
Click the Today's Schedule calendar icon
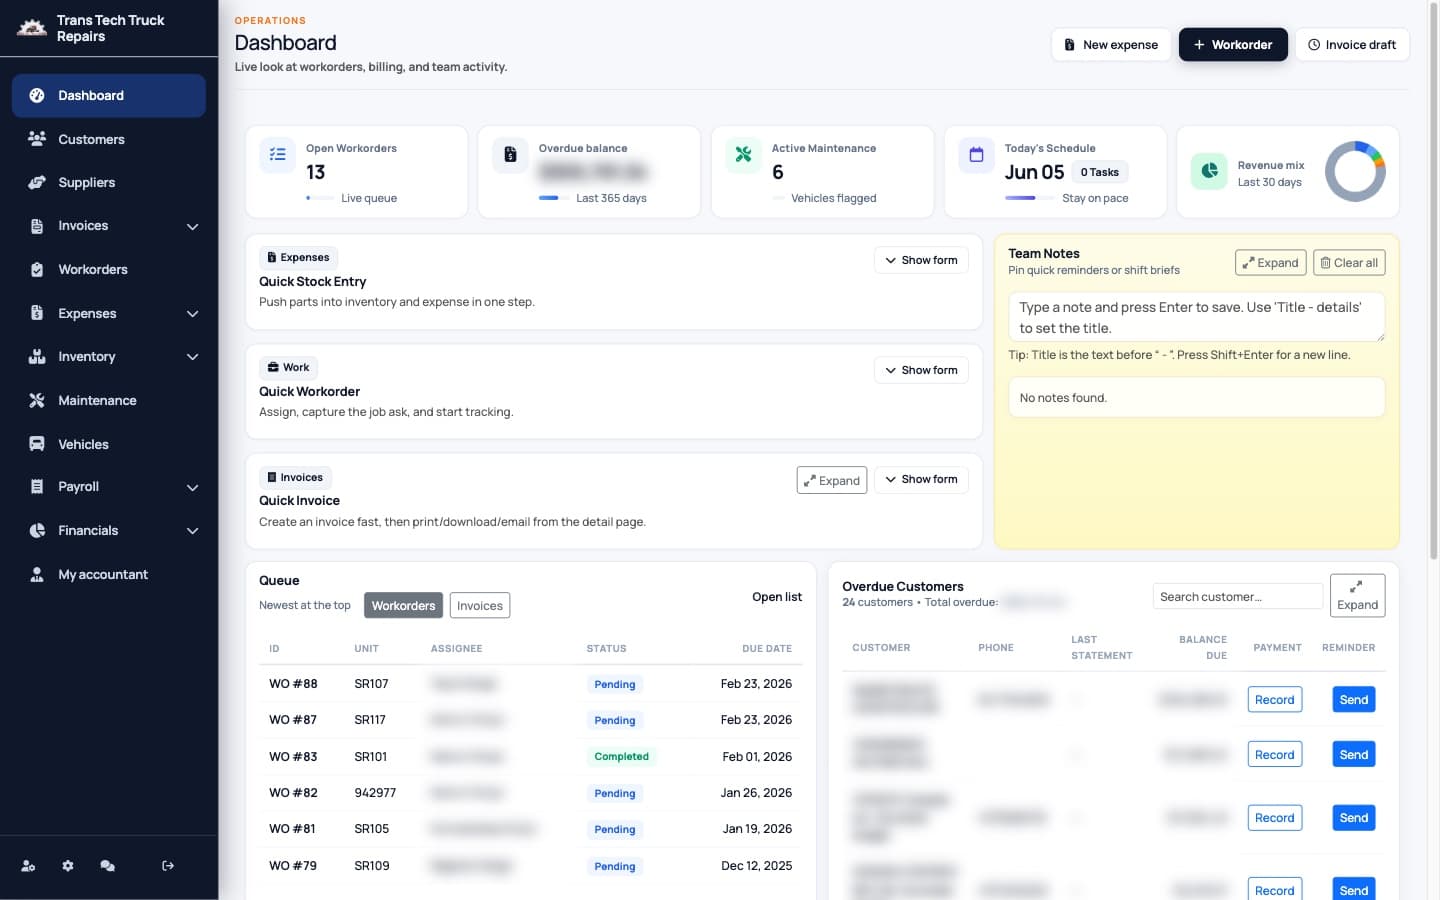(x=976, y=155)
